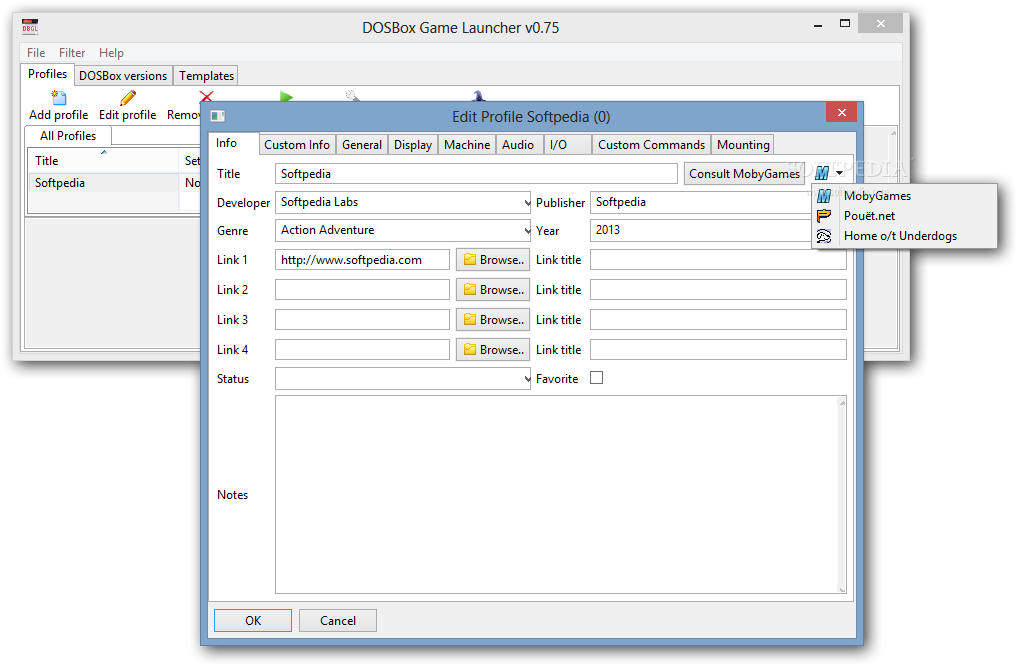Viewport: 1018px width, 666px height.
Task: Expand the Developer combo box
Action: pos(527,203)
